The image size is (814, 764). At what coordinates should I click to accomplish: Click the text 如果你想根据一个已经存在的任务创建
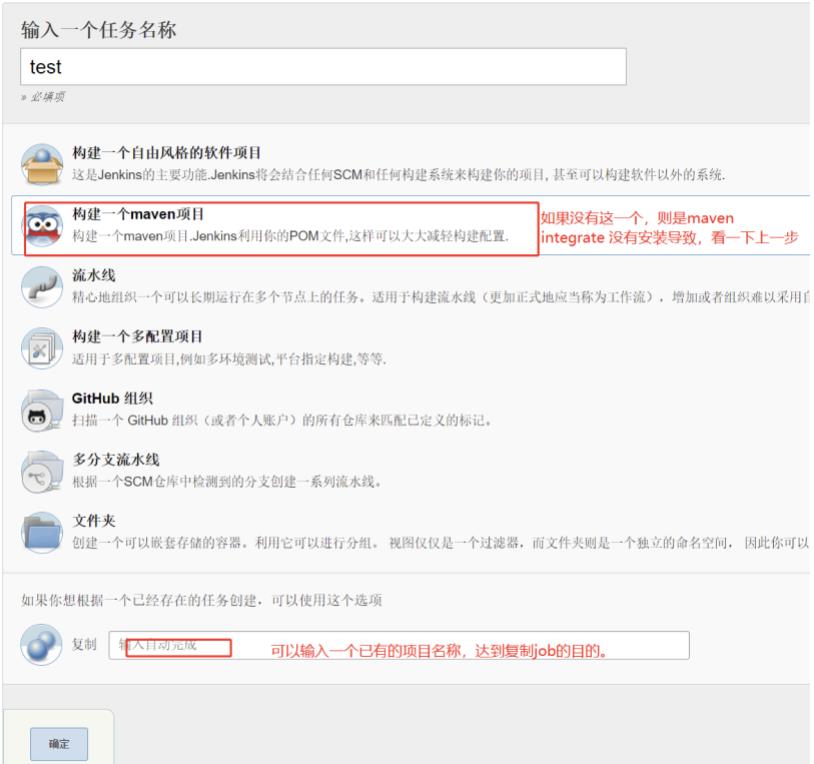coord(201,601)
